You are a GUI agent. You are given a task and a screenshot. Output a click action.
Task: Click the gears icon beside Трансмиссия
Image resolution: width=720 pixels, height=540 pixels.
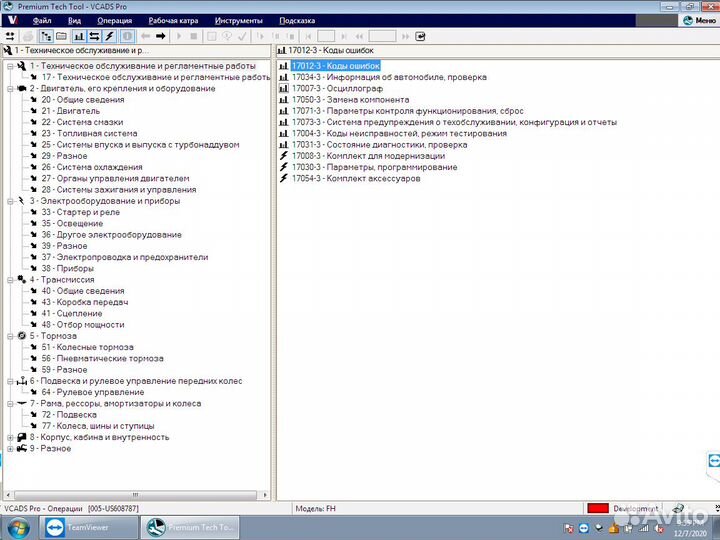tap(21, 280)
